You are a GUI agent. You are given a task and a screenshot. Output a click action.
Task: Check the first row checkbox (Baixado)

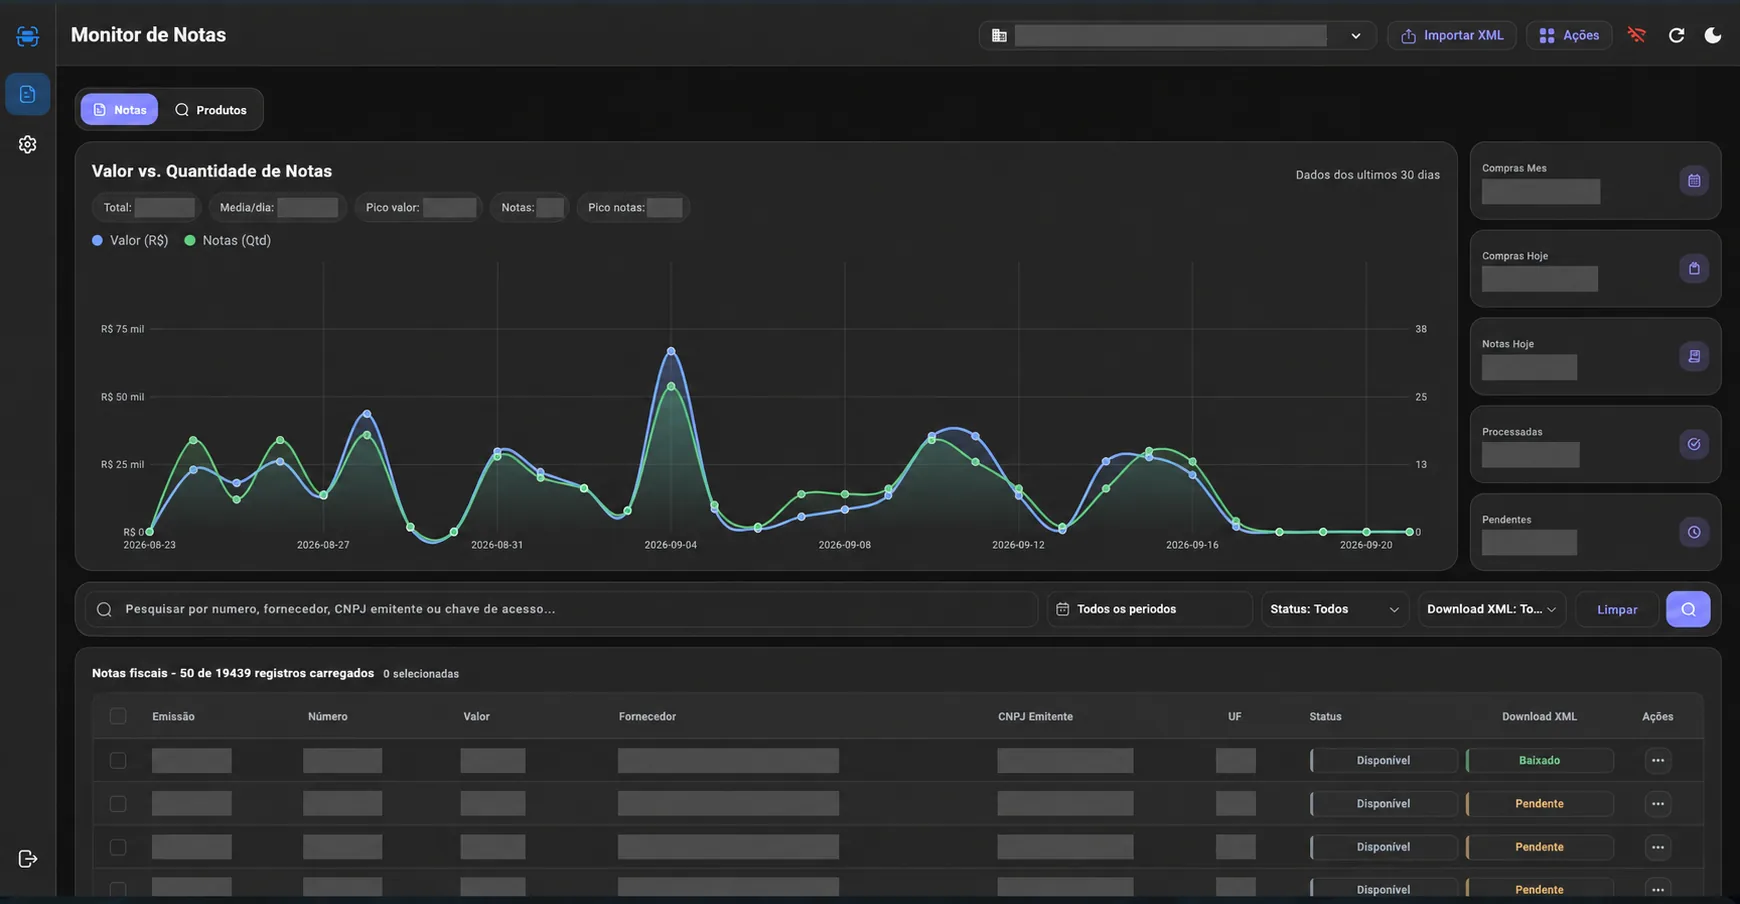[x=118, y=760]
